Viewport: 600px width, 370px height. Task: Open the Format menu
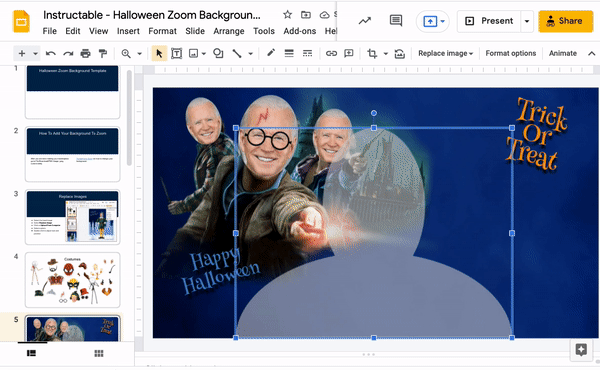(x=162, y=31)
